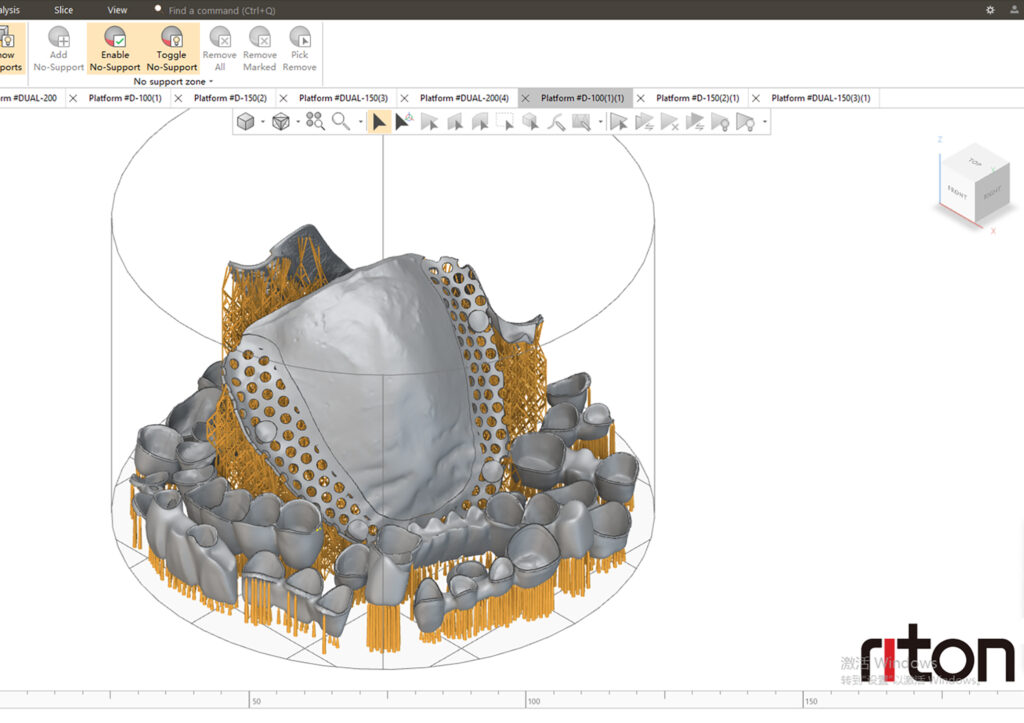This screenshot has height=723, width=1024.
Task: Click the rectangle marquee selection tool
Action: coord(505,121)
